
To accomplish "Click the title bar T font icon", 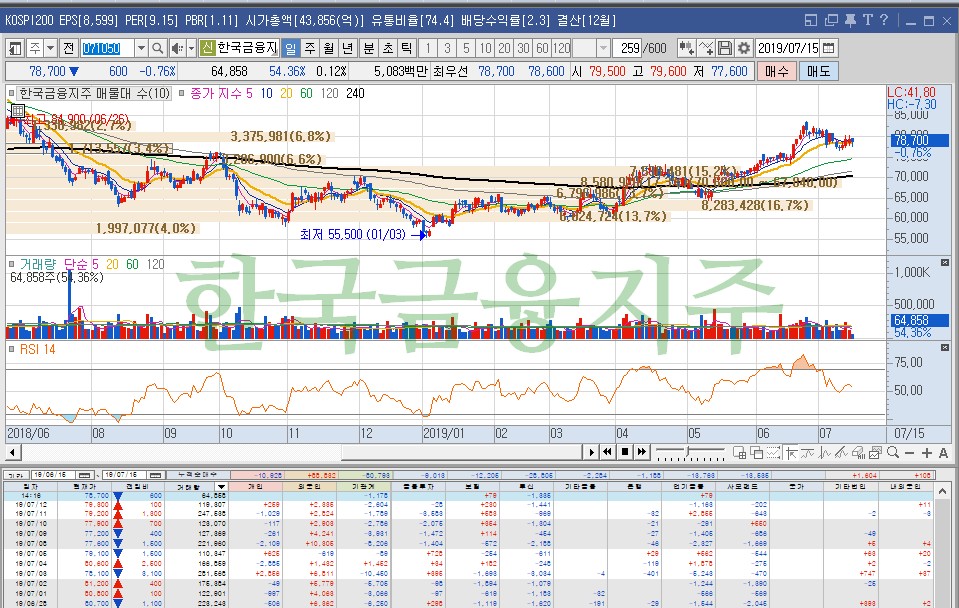I will [x=867, y=20].
